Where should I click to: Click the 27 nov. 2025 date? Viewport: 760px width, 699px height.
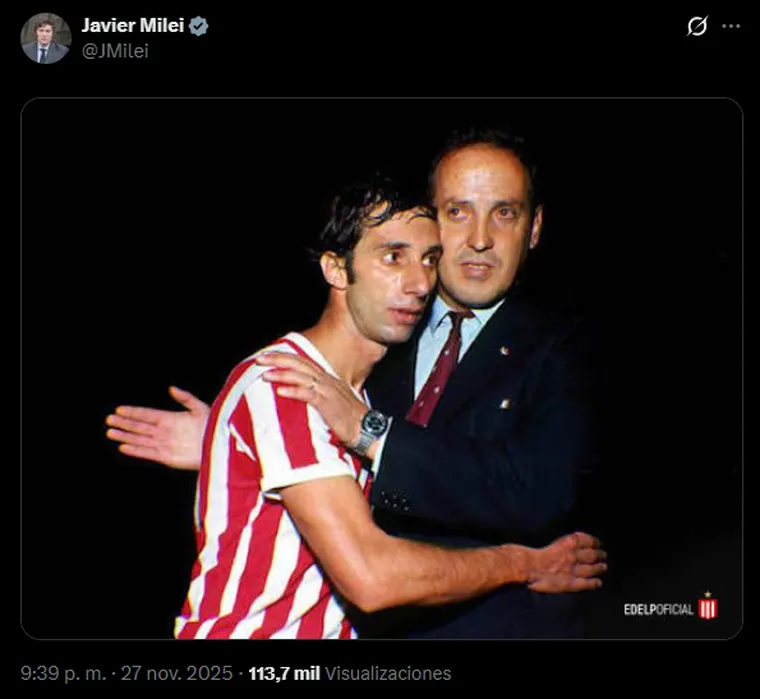(x=177, y=673)
